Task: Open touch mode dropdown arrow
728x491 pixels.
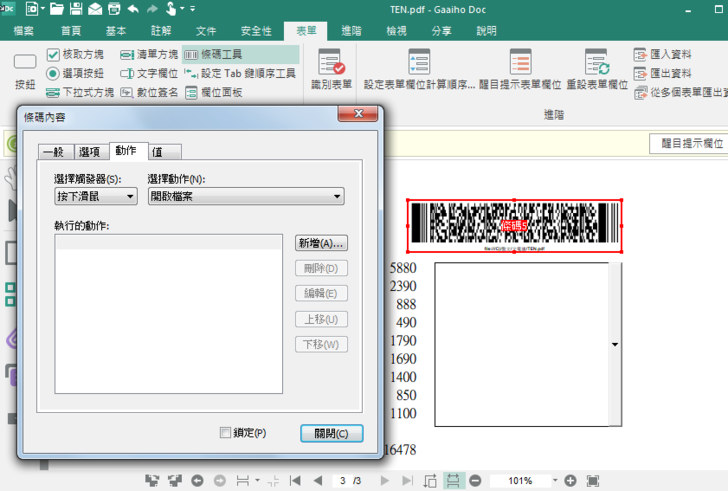Action: pos(182,8)
